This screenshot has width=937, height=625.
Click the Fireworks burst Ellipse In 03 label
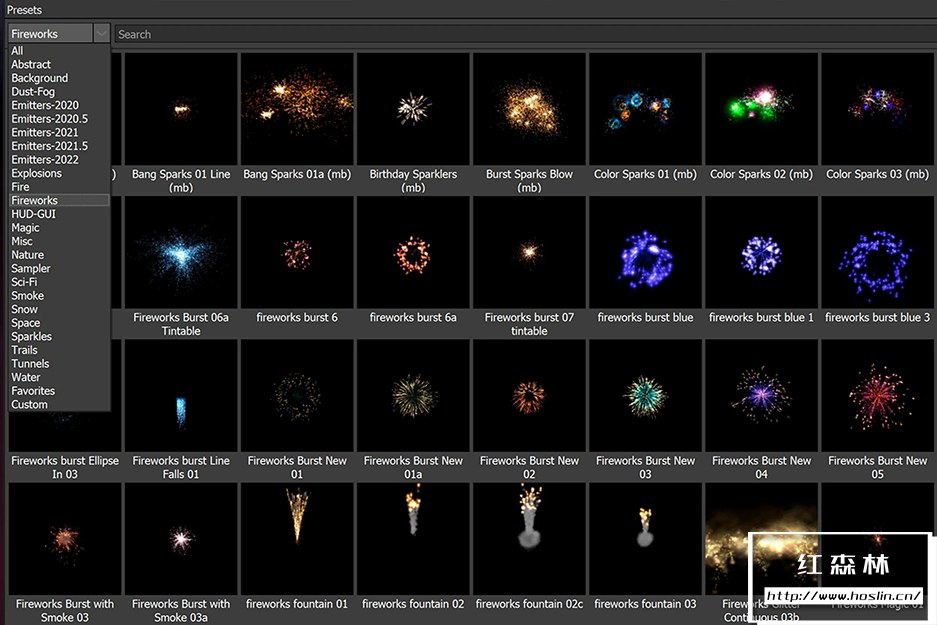click(x=65, y=467)
